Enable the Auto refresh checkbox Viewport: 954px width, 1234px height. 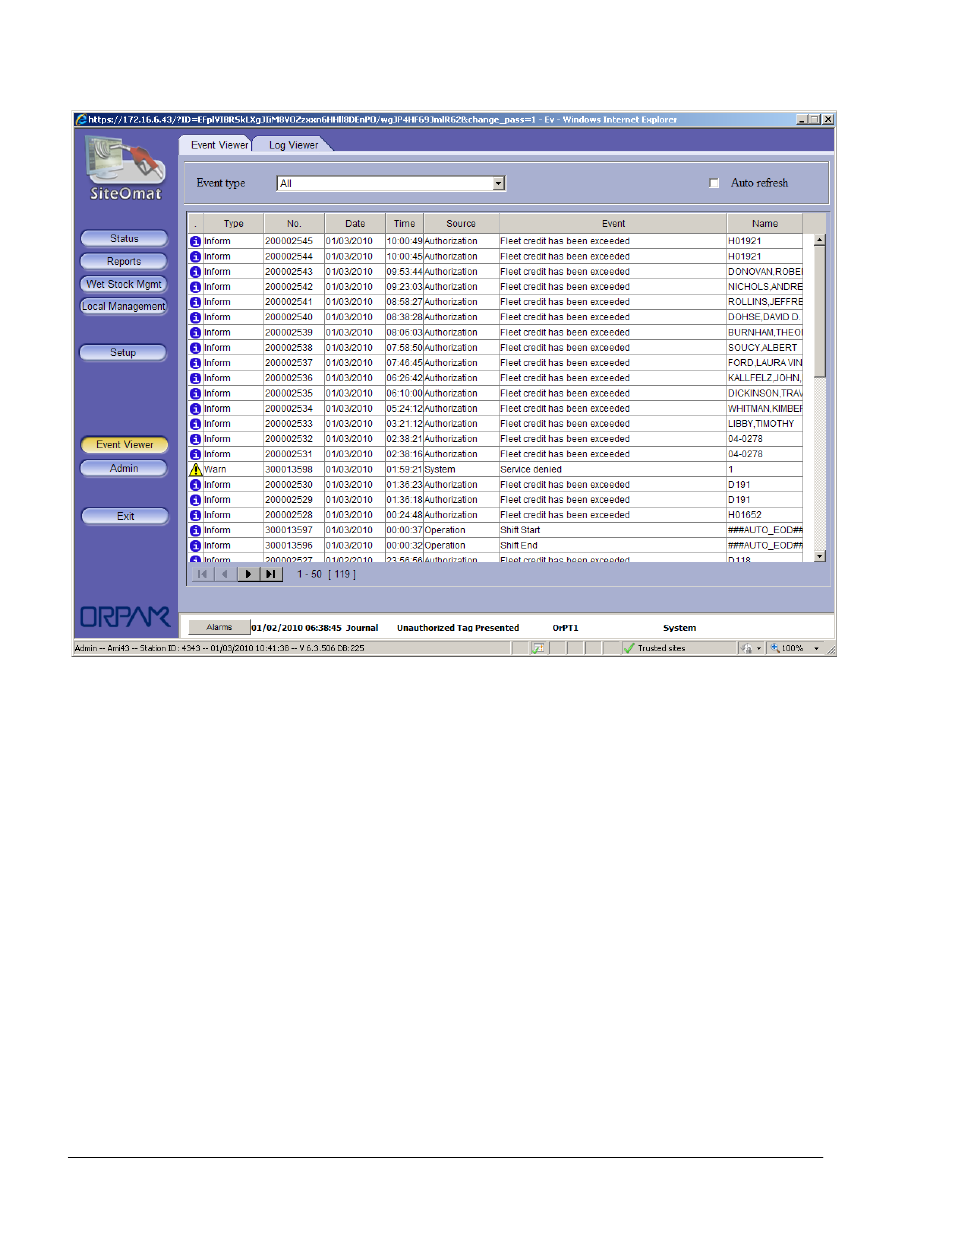pyautogui.click(x=714, y=183)
